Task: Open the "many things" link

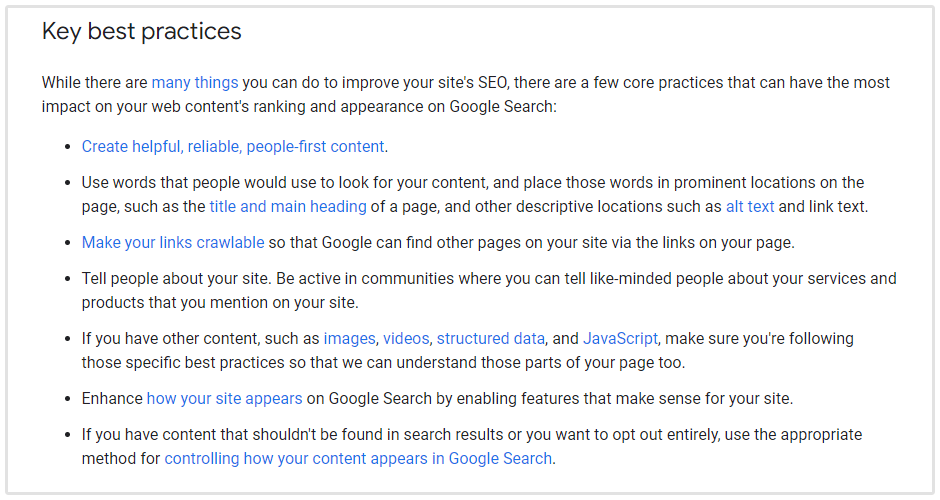Action: click(195, 82)
